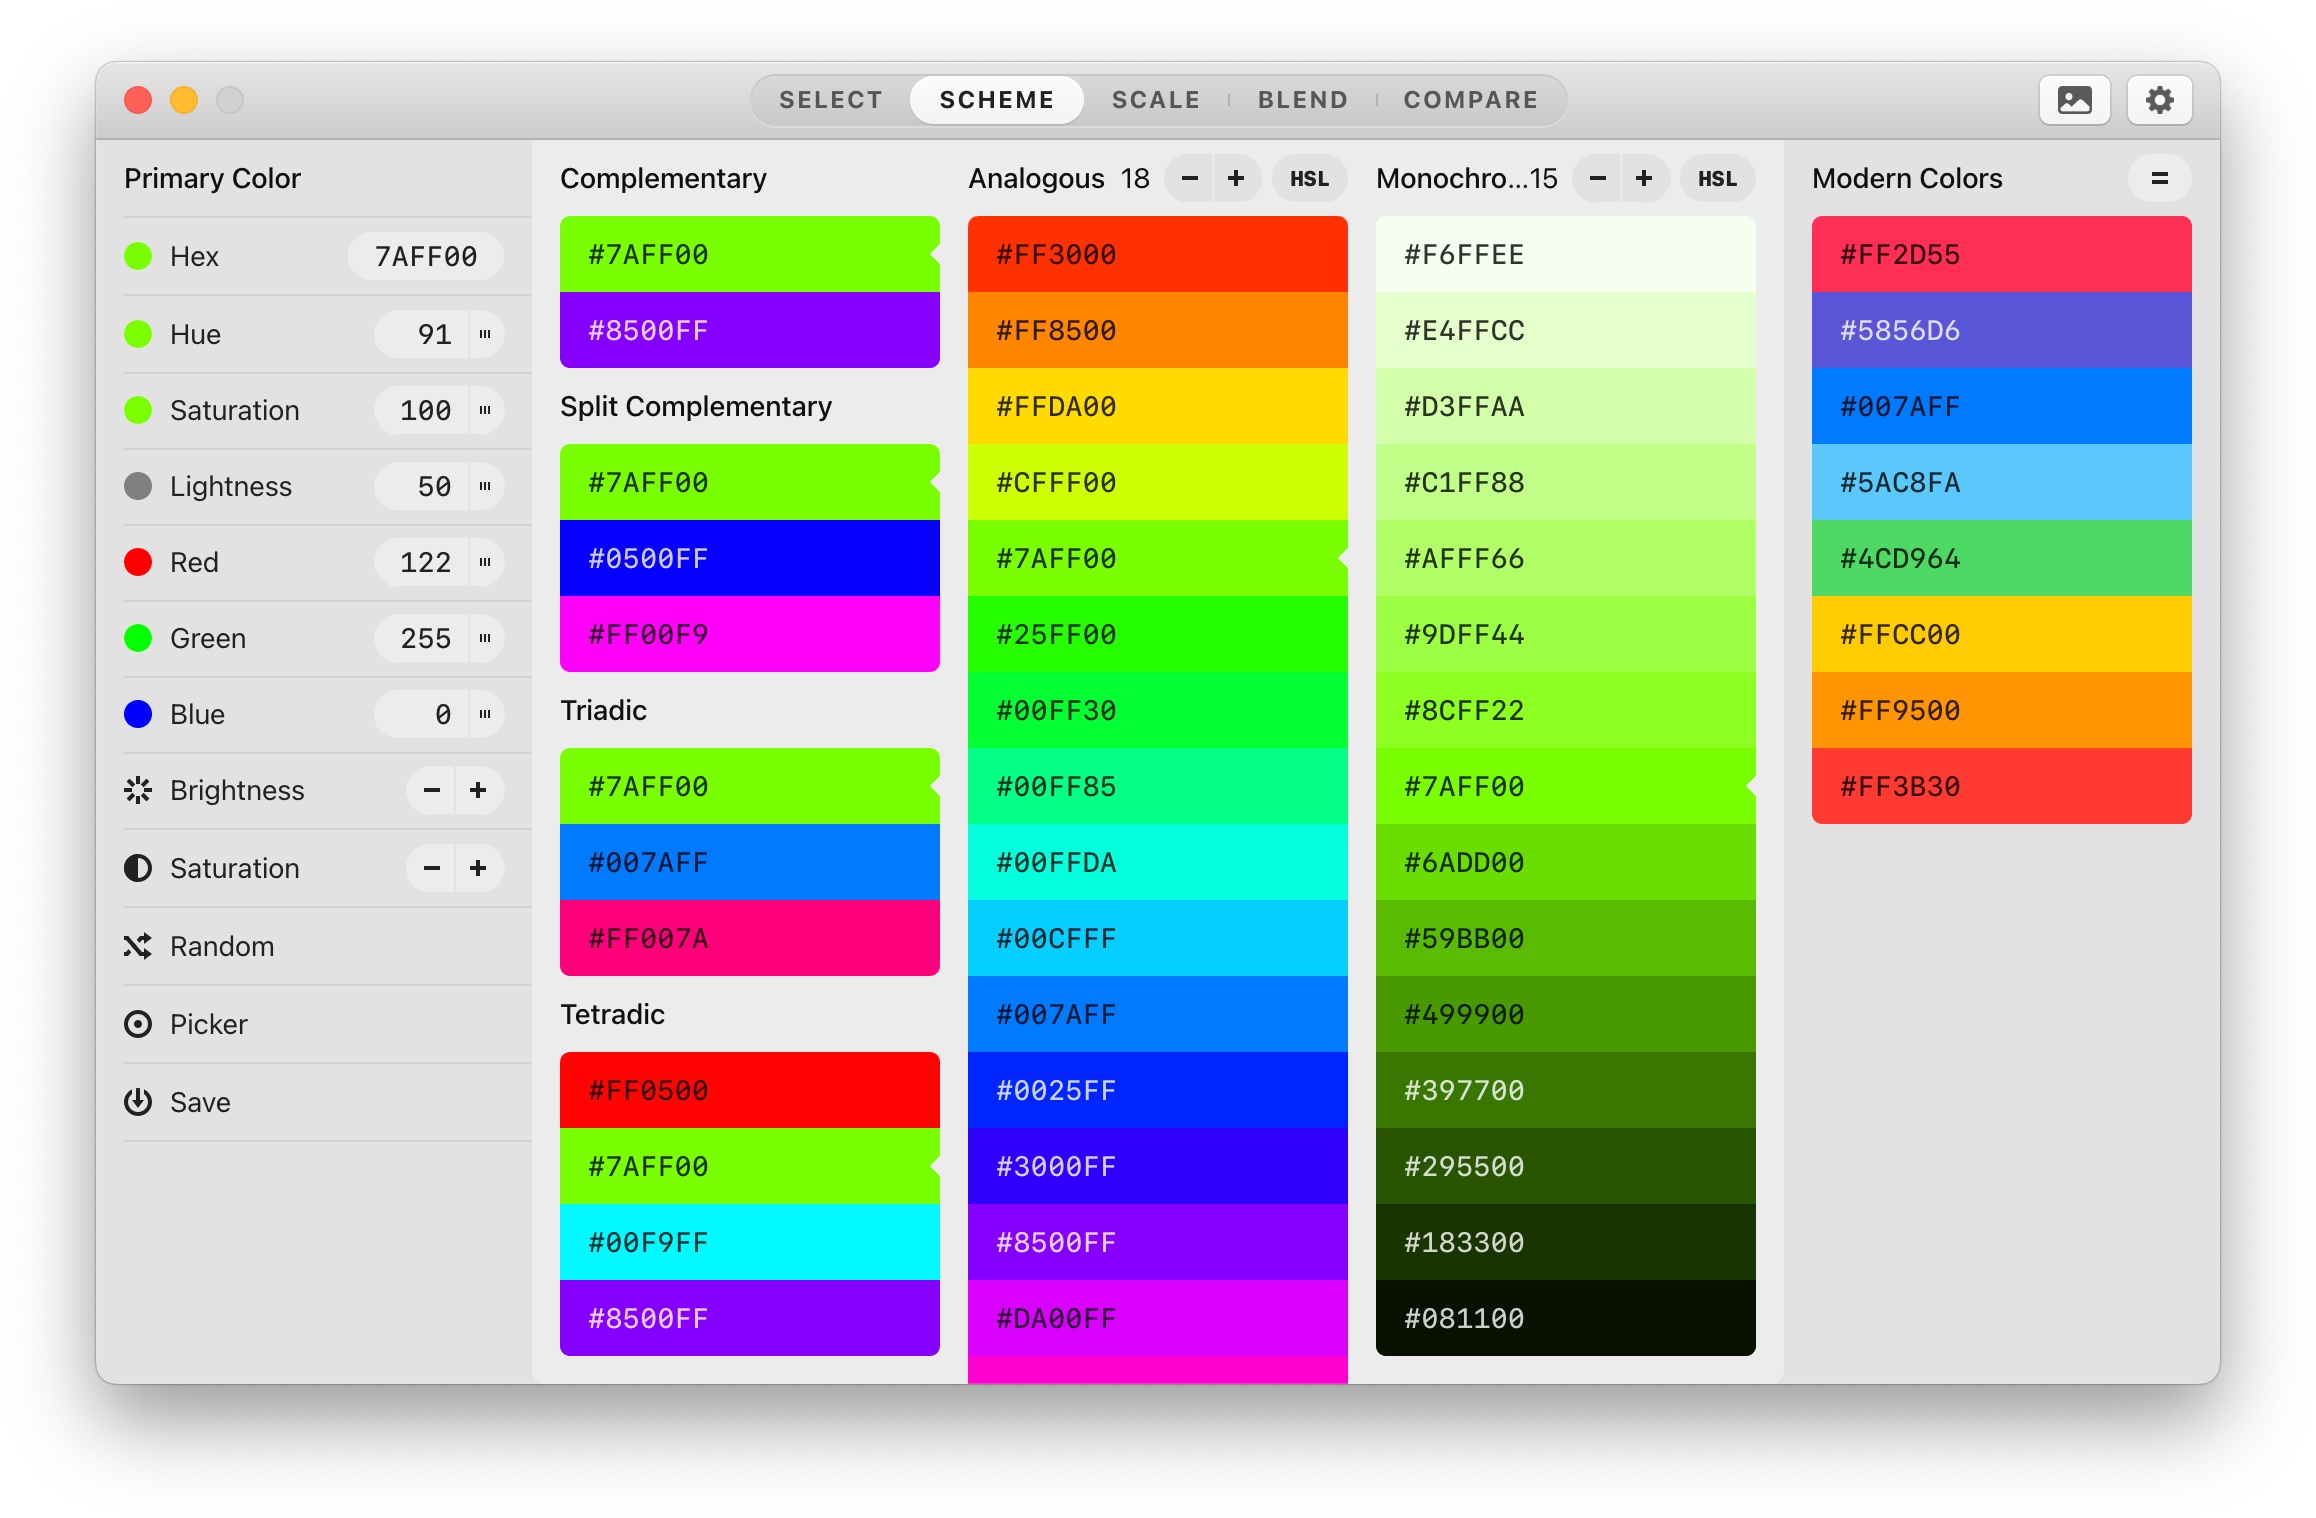
Task: Click the Hue slider handle icon
Action: coord(485,334)
